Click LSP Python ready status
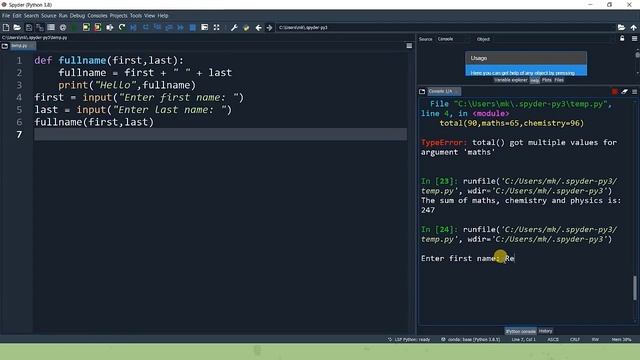 point(409,340)
